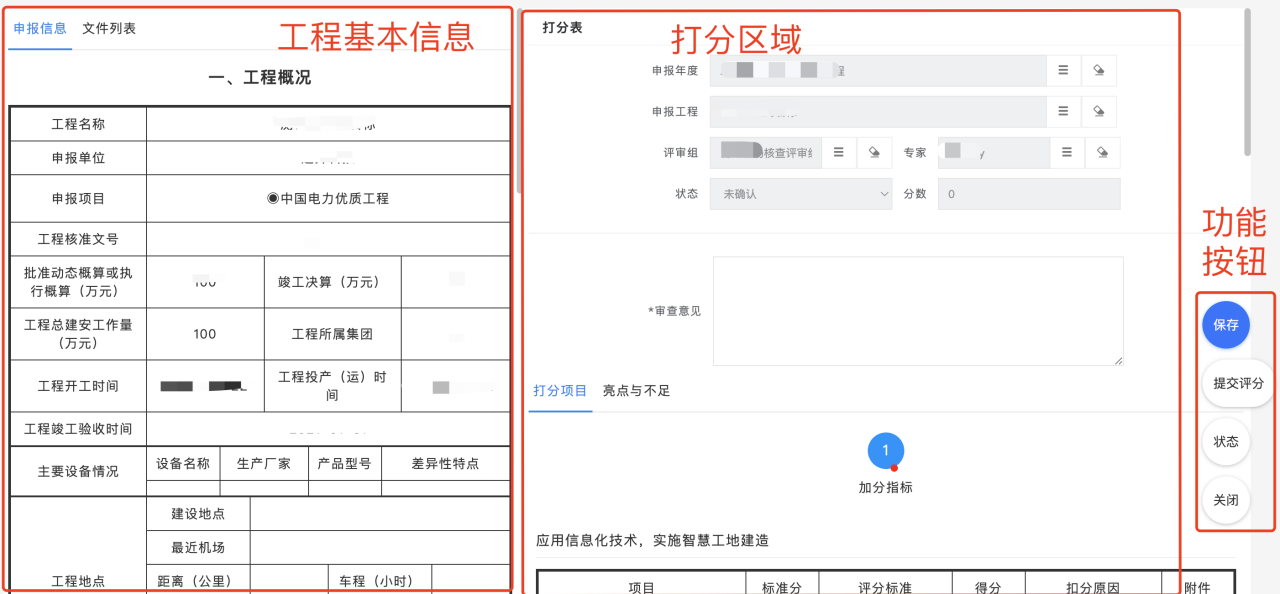Click the 关闭 button
The height and width of the screenshot is (594, 1280).
pos(1226,500)
